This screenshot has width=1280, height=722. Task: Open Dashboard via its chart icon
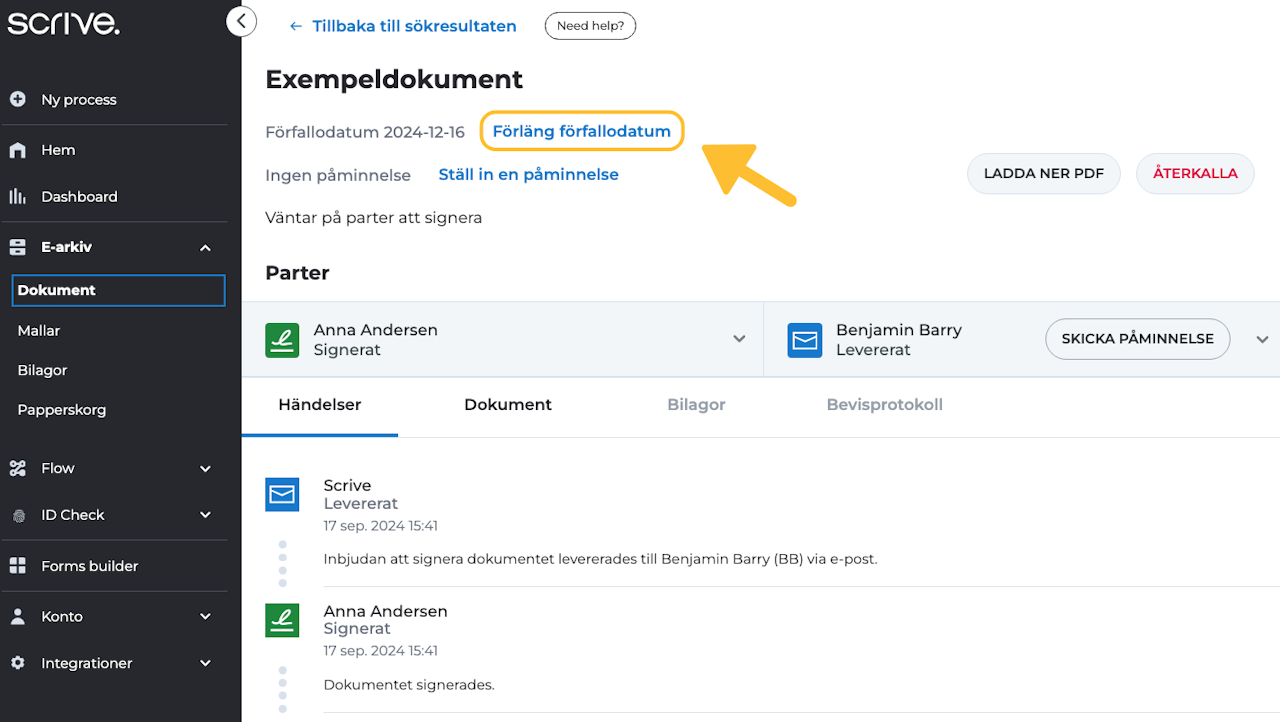[17, 197]
